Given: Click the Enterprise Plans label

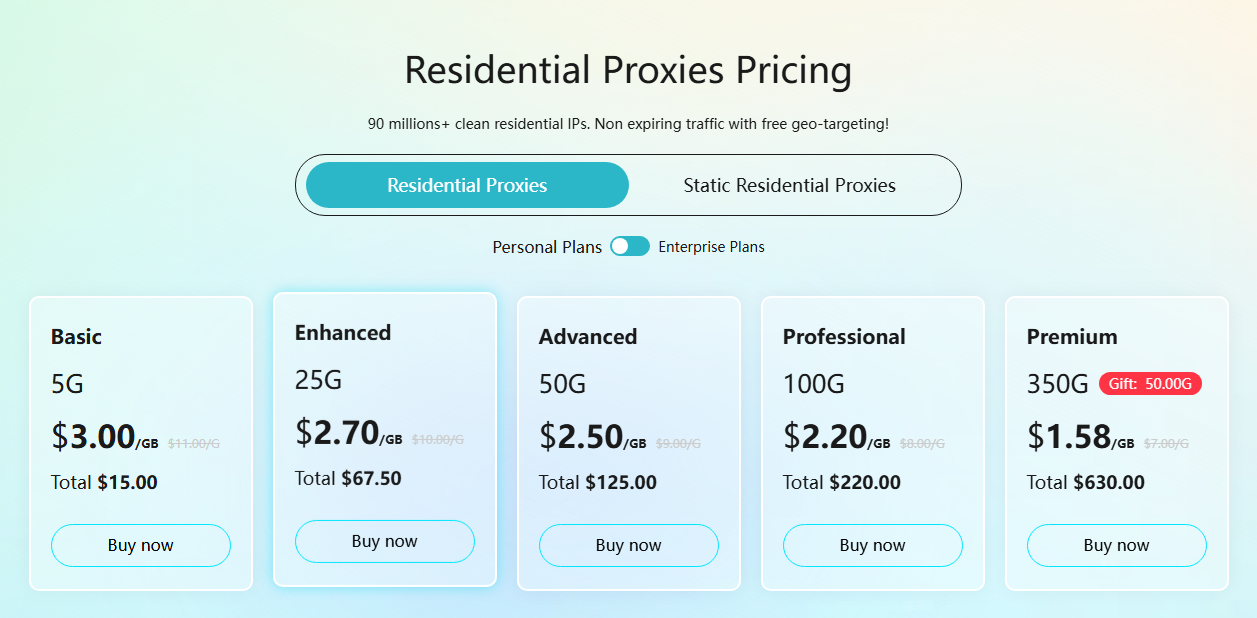Looking at the screenshot, I should coord(711,247).
